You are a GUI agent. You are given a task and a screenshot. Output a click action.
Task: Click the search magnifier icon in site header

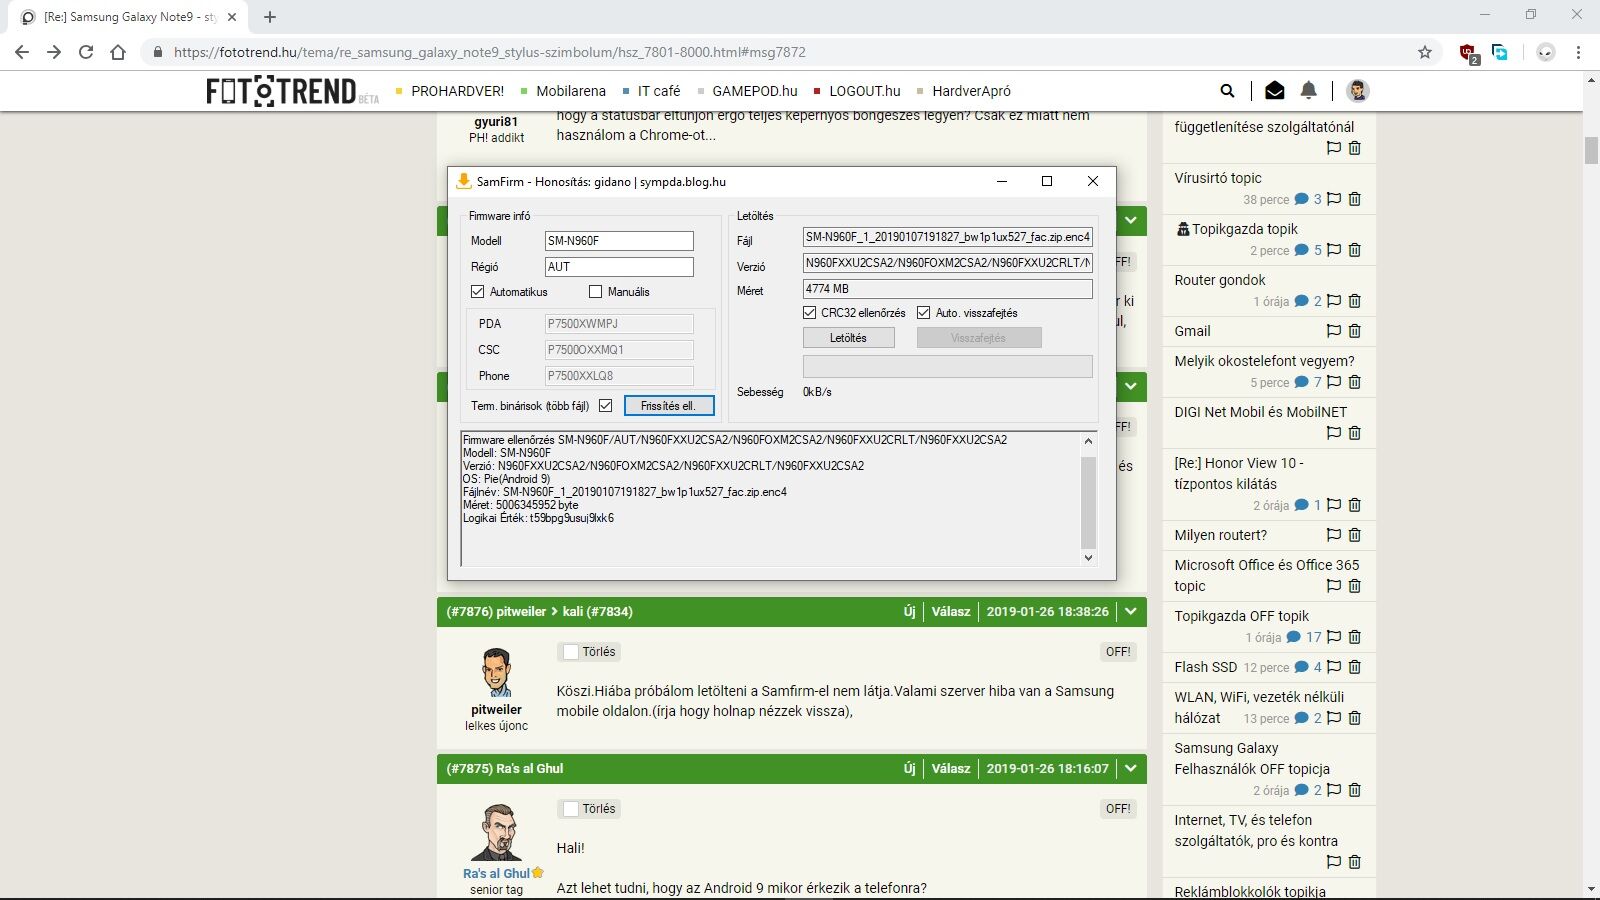point(1227,91)
